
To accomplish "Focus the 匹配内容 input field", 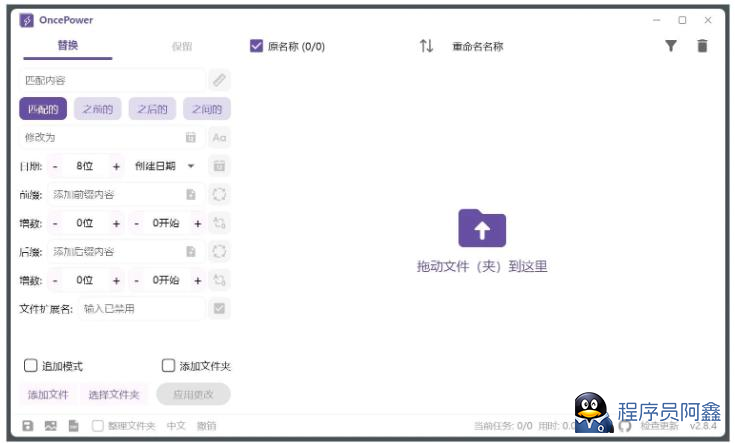I will [112, 80].
